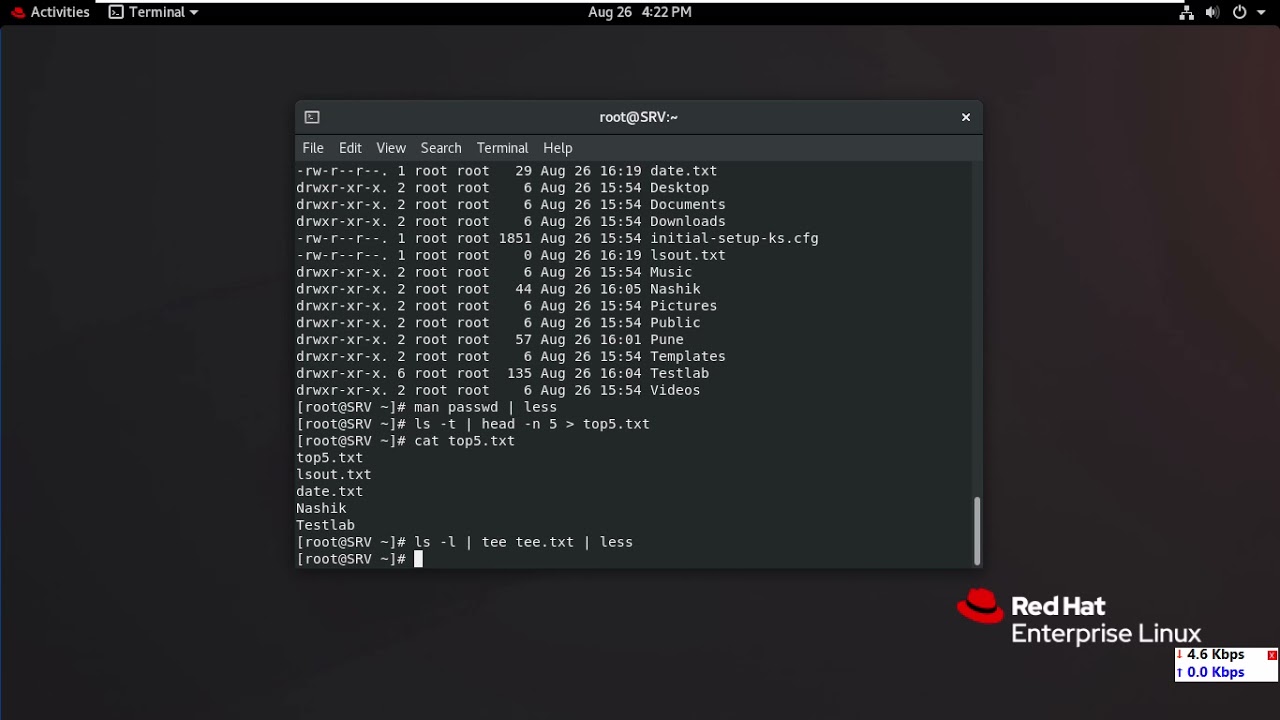
Task: Click the power icon in top bar
Action: pyautogui.click(x=1239, y=12)
